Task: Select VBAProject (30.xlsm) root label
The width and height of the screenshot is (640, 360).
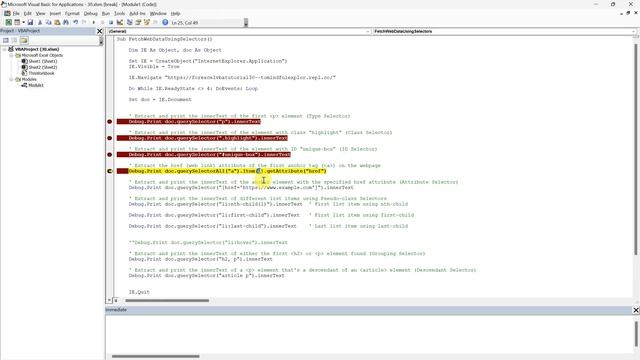Action: (37, 49)
